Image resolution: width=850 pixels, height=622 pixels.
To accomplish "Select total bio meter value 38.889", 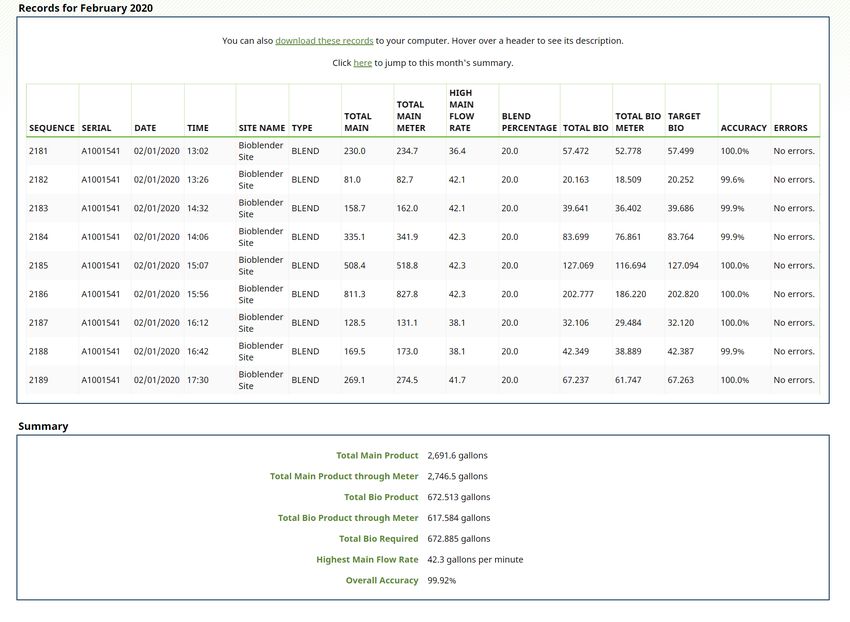I will coord(628,351).
